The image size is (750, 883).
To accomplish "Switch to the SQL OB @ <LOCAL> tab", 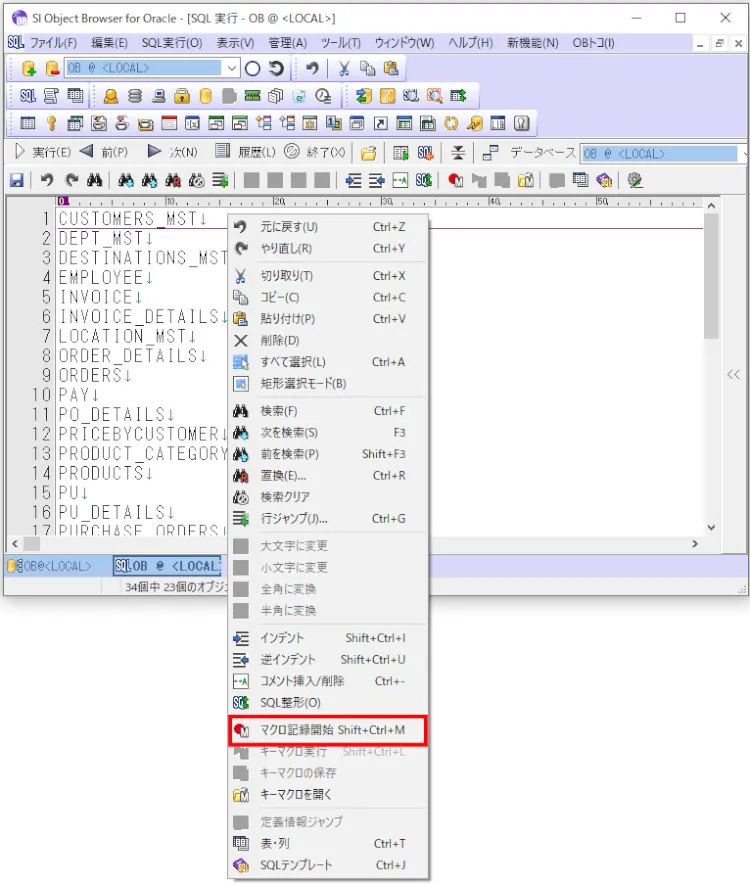I will tap(167, 566).
